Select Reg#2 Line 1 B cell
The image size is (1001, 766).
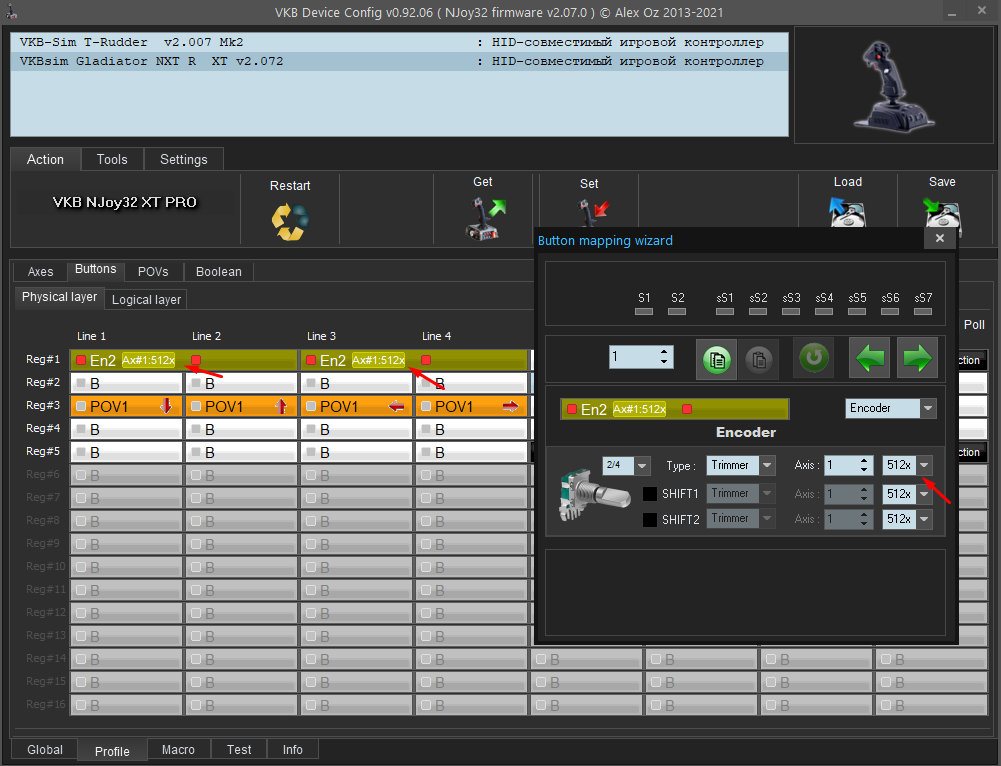point(127,383)
